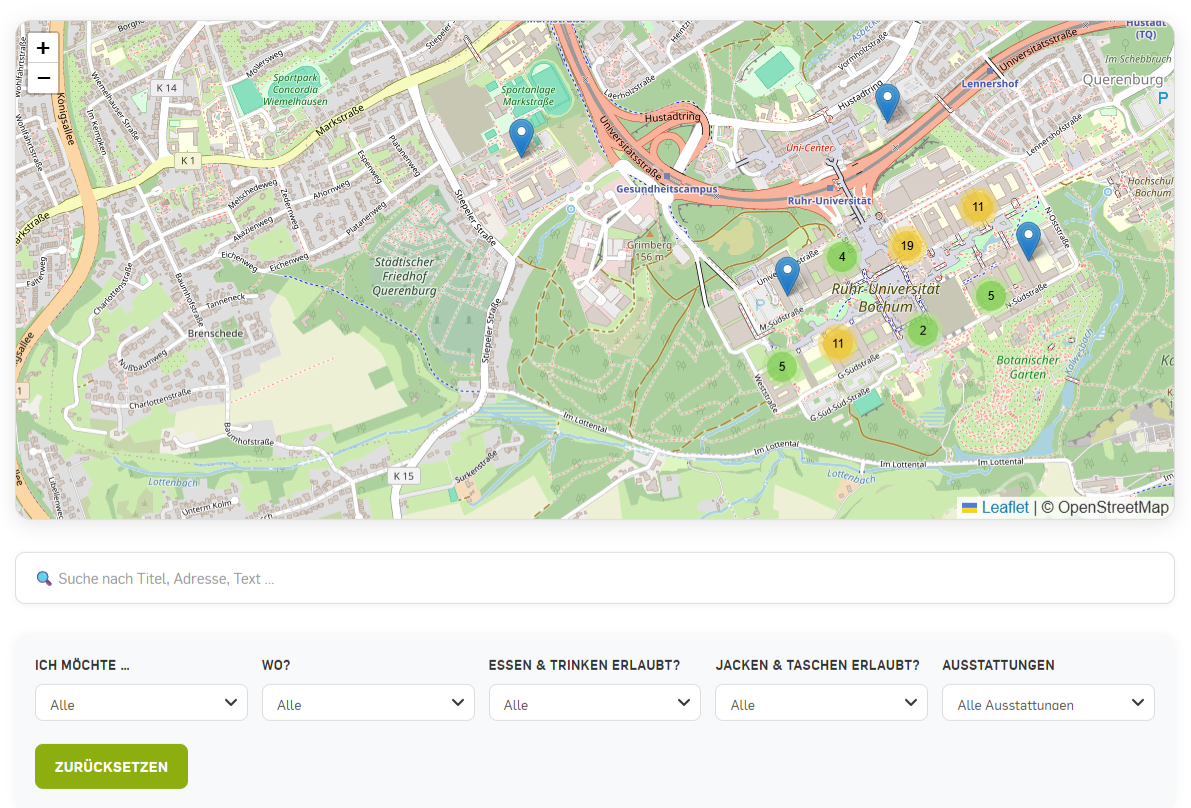Zoom in on the map
Viewport: 1191px width, 808px height.
point(43,48)
